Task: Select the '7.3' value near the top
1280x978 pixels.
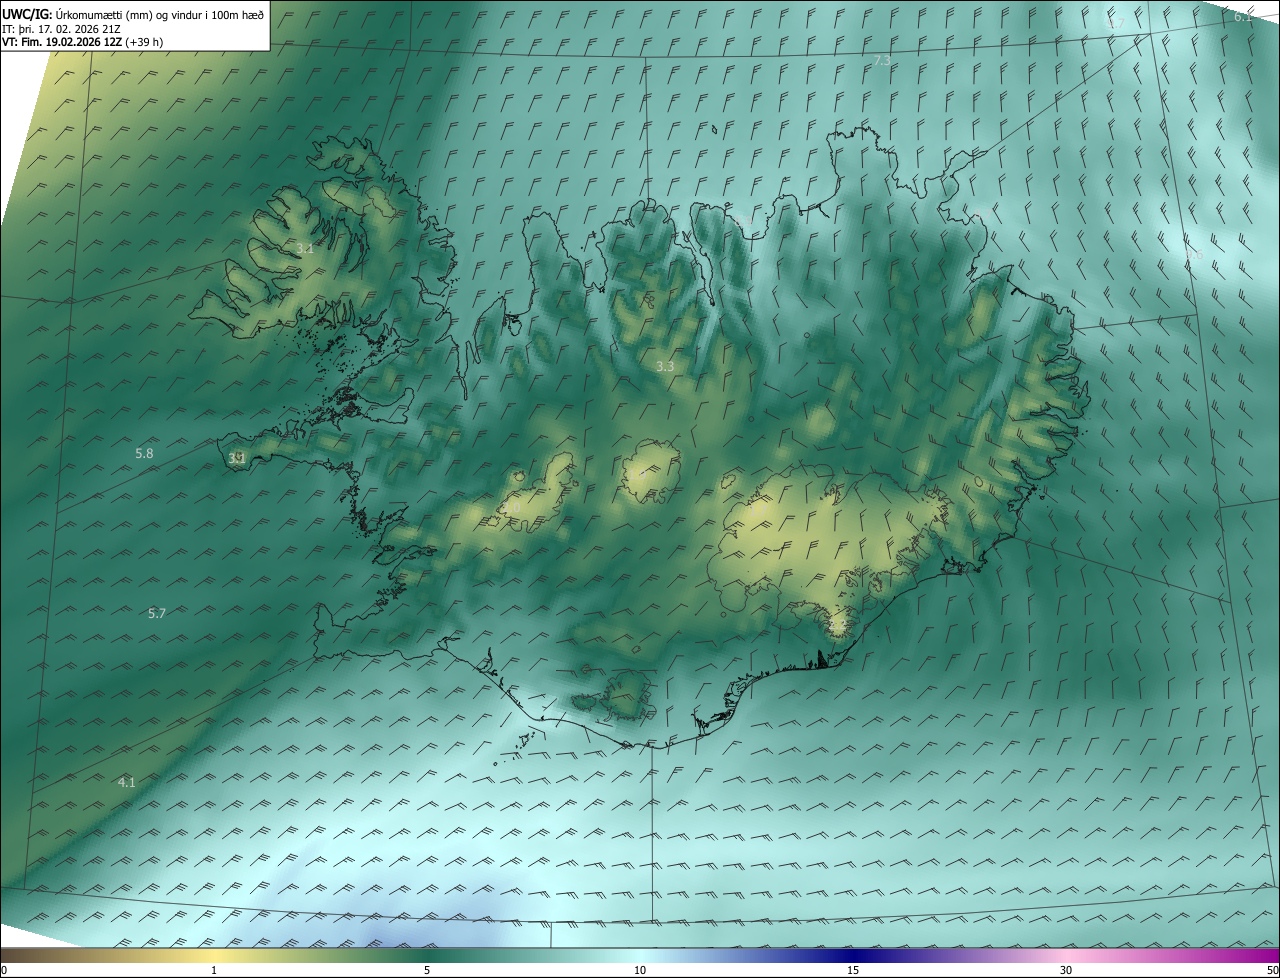Action: 882,61
